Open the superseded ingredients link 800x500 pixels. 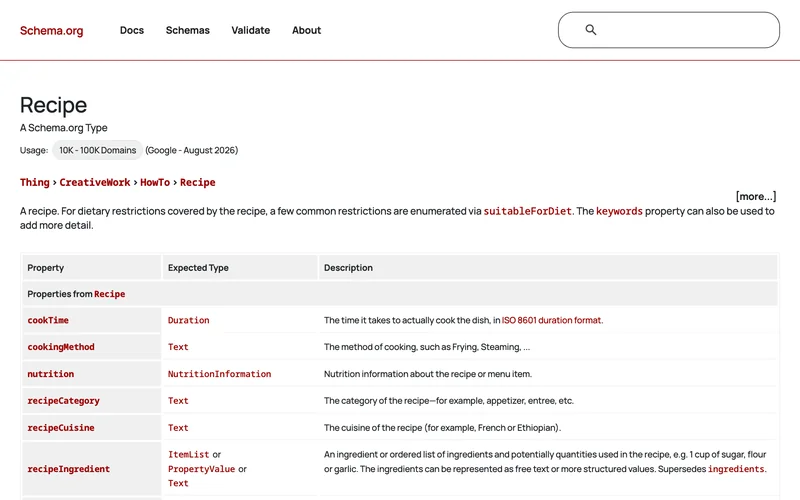click(736, 469)
